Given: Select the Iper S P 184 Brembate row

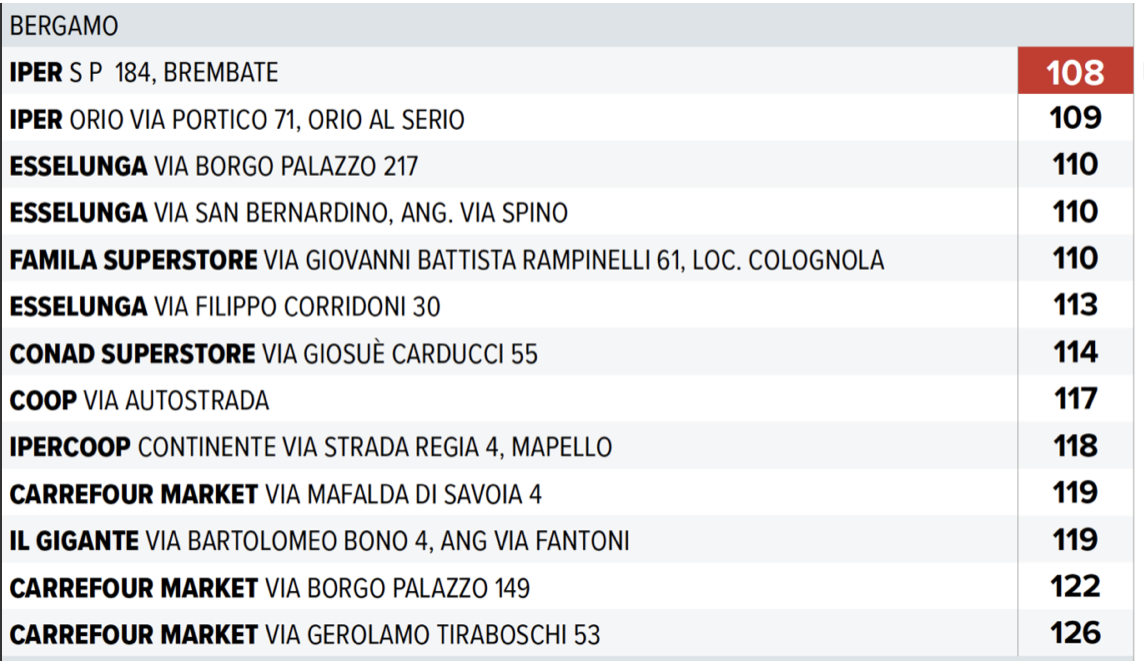Looking at the screenshot, I should (x=144, y=72).
